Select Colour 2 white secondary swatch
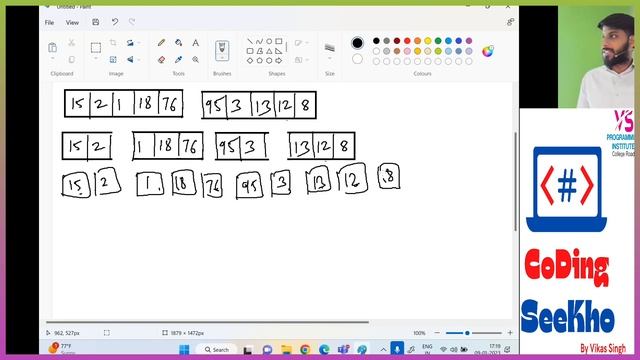Screen dimensions: 640x360 [x=357, y=59]
